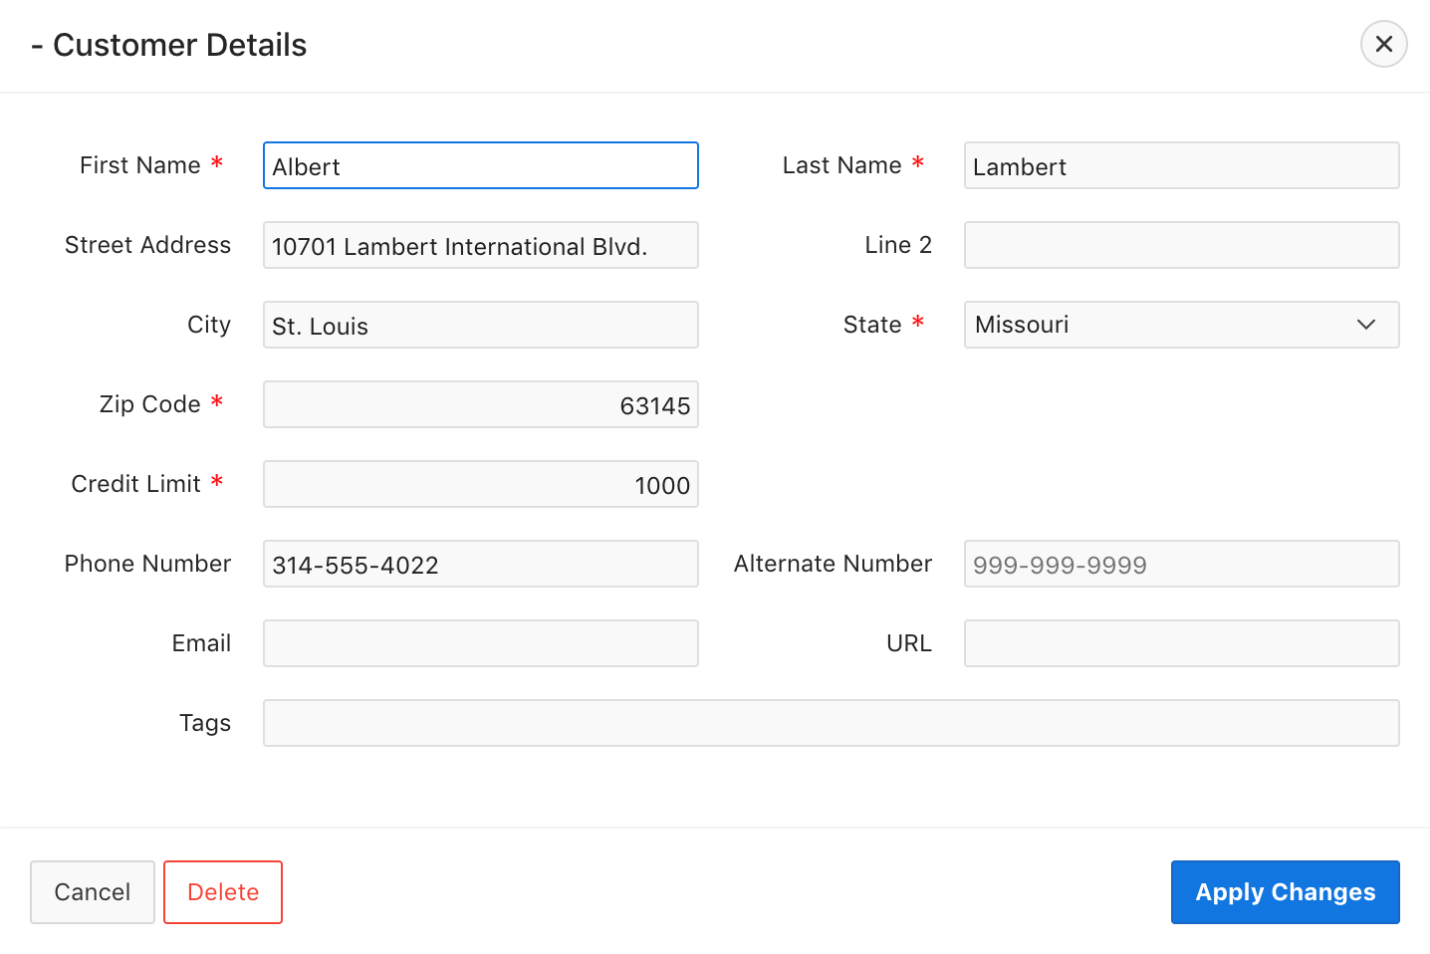Select the Street Address input field
1430x954 pixels.
480,246
